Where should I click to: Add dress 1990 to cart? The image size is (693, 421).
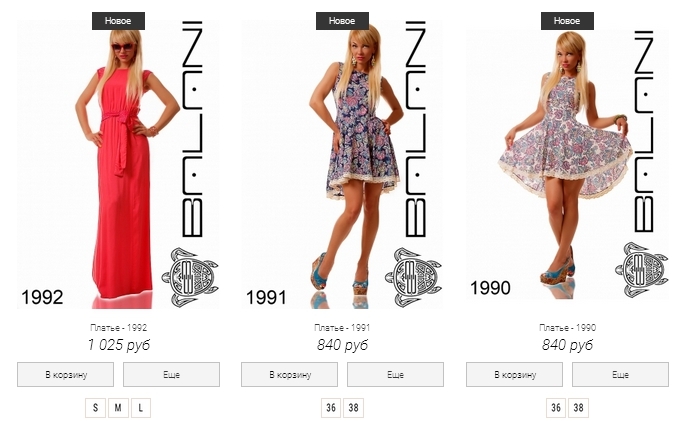click(514, 375)
